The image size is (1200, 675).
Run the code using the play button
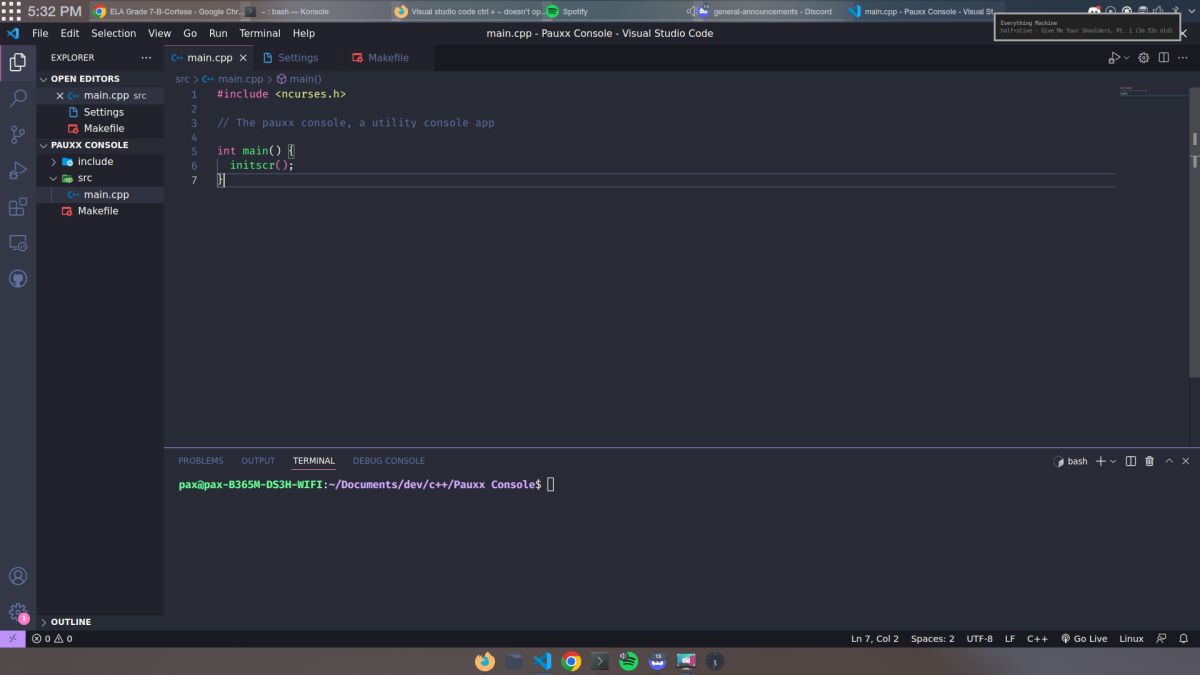1114,58
